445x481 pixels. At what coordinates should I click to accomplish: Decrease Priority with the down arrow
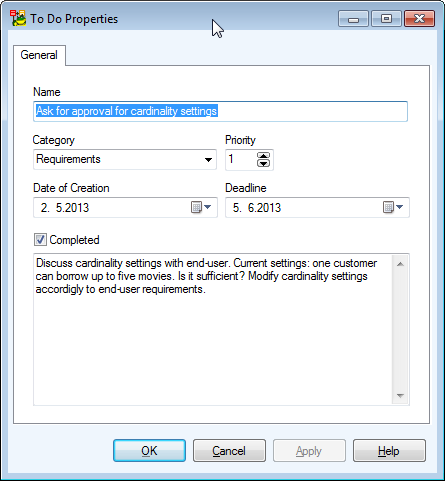point(263,163)
